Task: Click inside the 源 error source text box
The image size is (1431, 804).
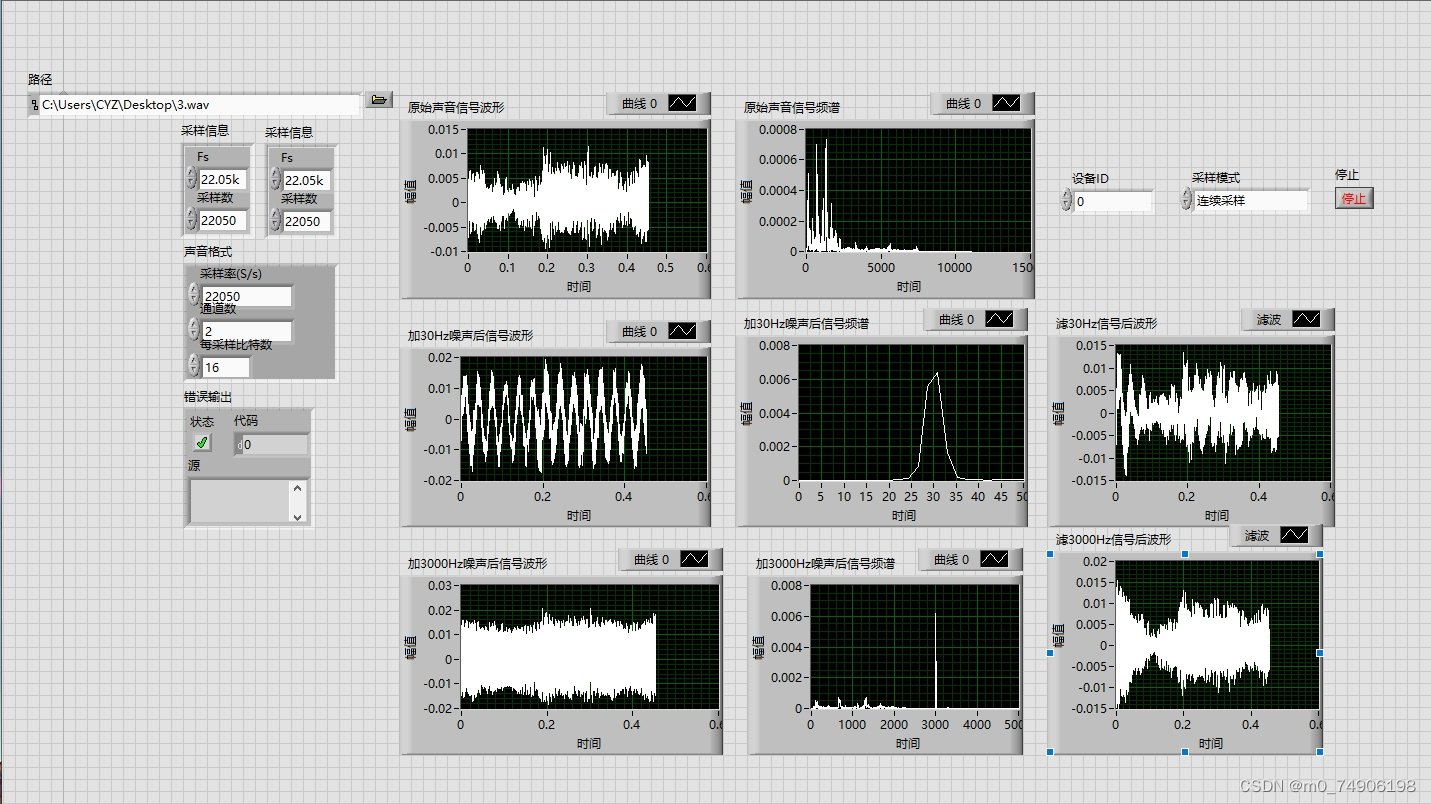Action: click(239, 501)
